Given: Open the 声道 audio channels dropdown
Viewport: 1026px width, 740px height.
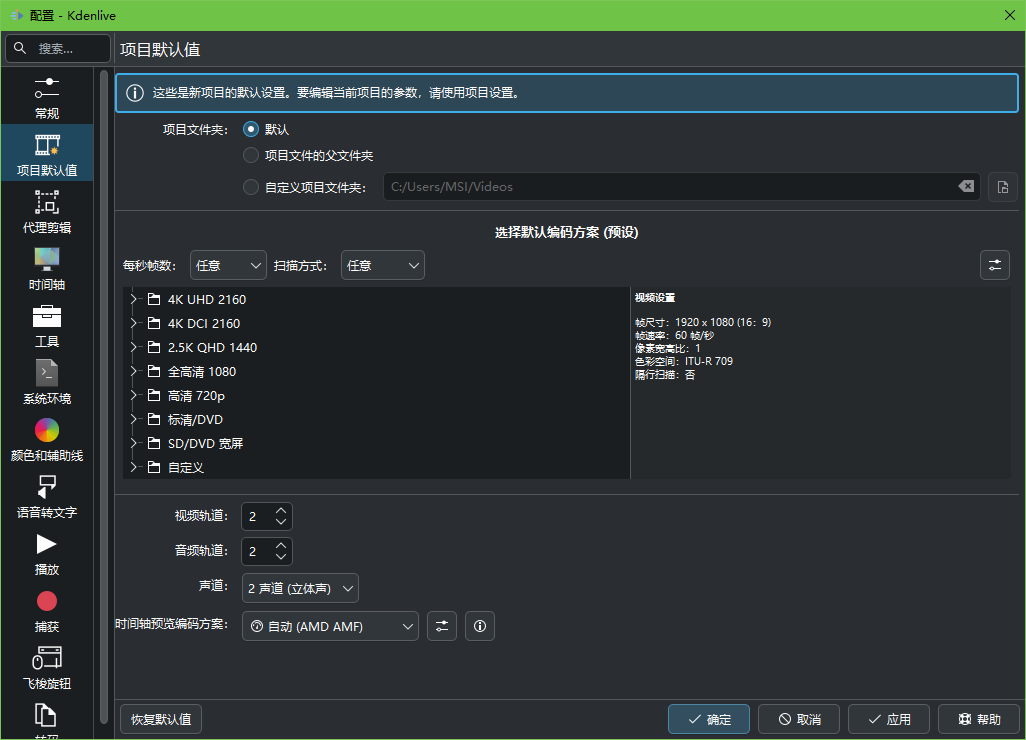Looking at the screenshot, I should tap(299, 588).
